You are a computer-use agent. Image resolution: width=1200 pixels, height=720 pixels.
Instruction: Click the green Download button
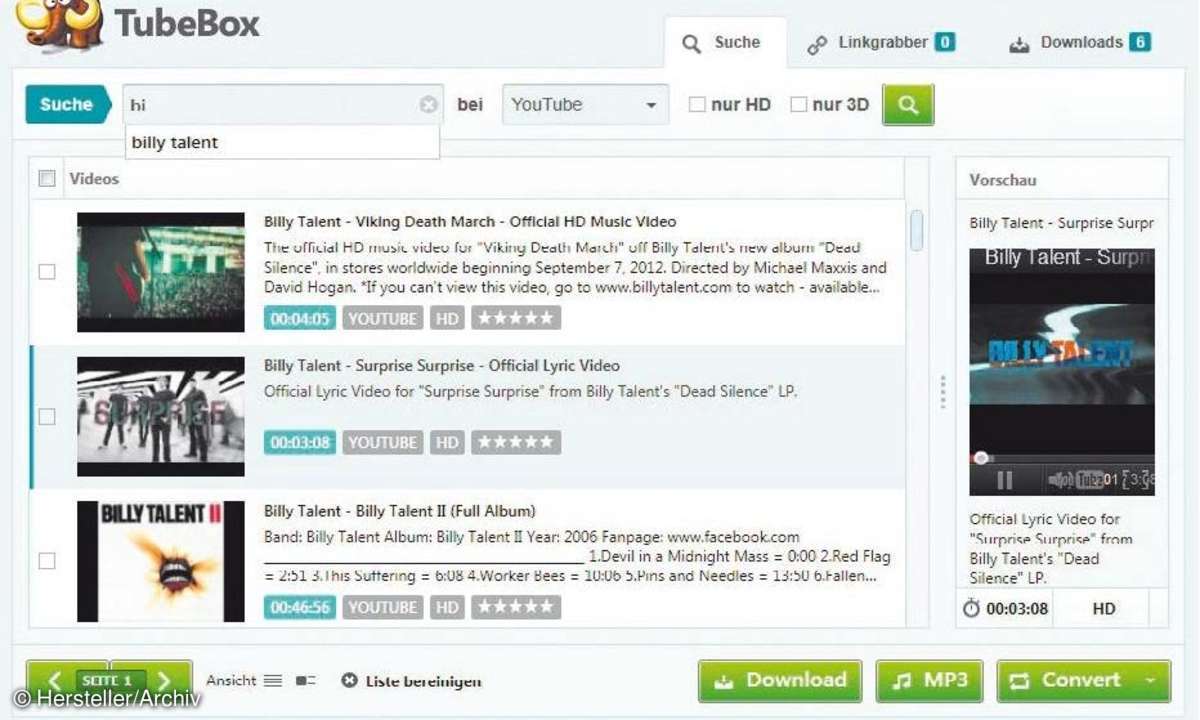tap(780, 680)
